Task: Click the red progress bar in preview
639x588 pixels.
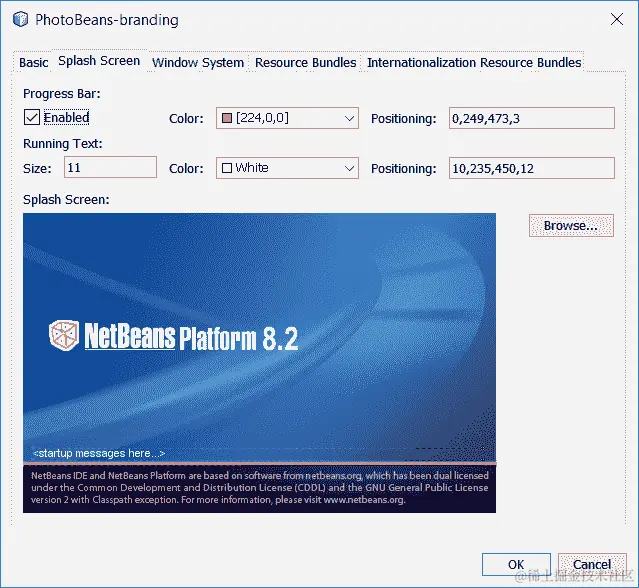Action: click(260, 464)
